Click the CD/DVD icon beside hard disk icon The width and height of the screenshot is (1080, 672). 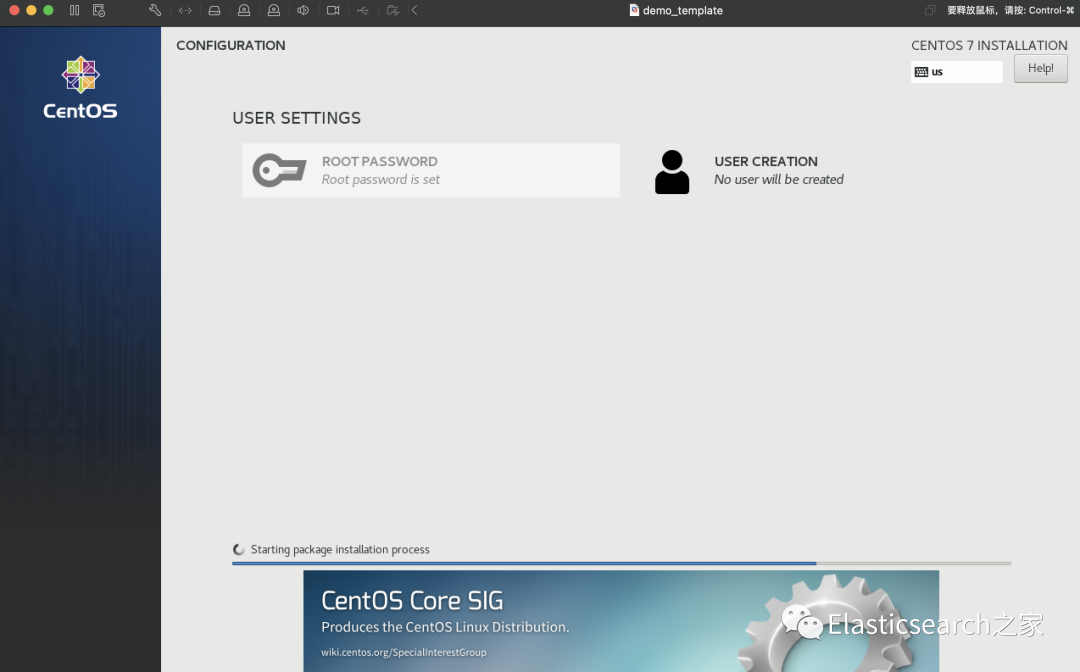(244, 10)
